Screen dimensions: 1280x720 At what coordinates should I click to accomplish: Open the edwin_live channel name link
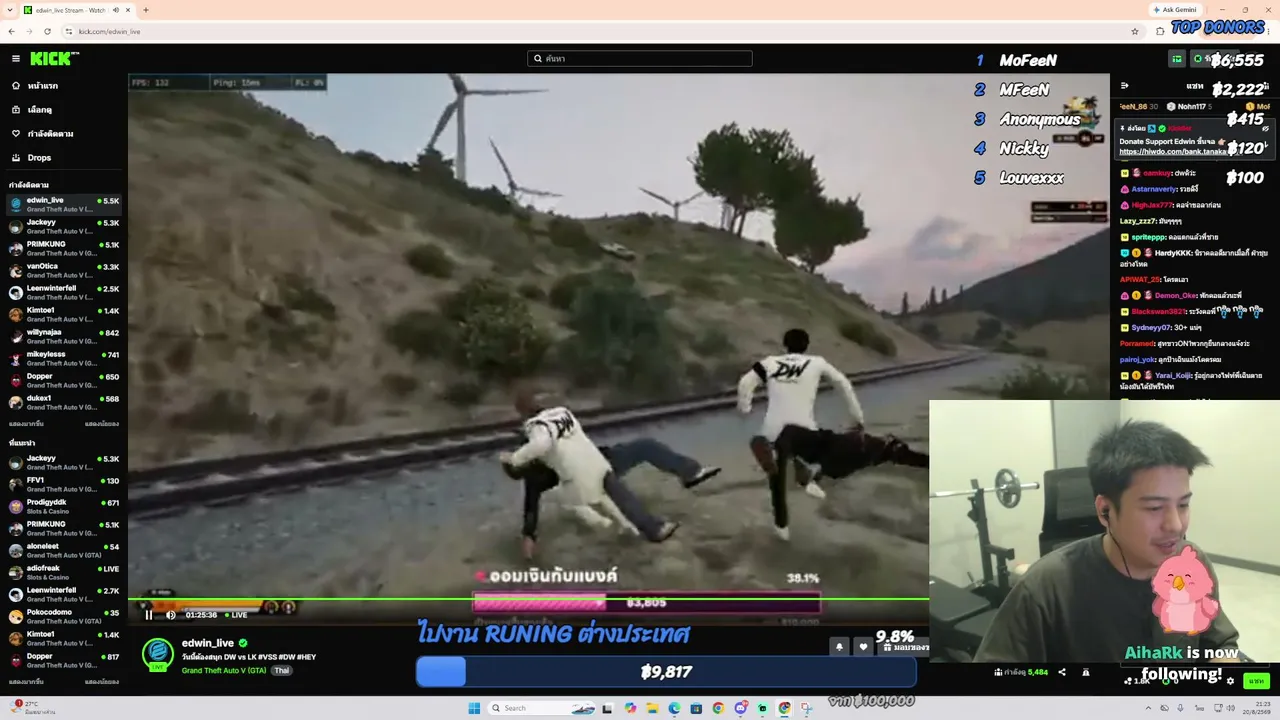207,643
